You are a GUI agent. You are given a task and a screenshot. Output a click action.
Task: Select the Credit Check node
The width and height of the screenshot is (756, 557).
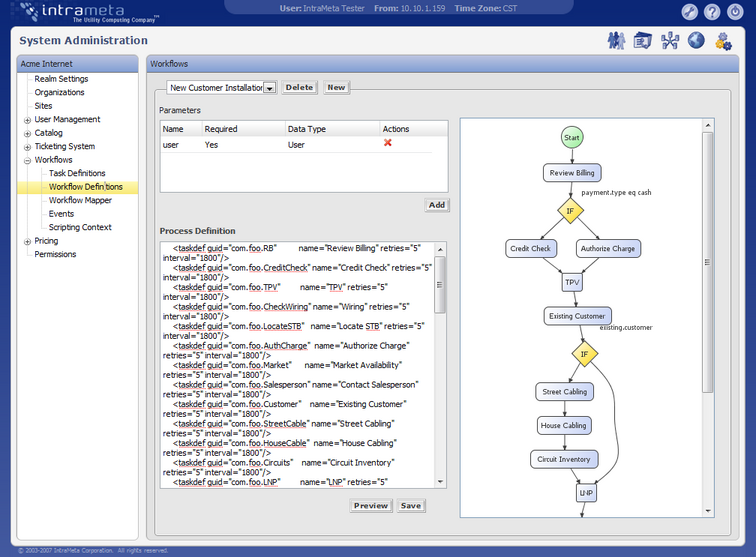(x=530, y=248)
